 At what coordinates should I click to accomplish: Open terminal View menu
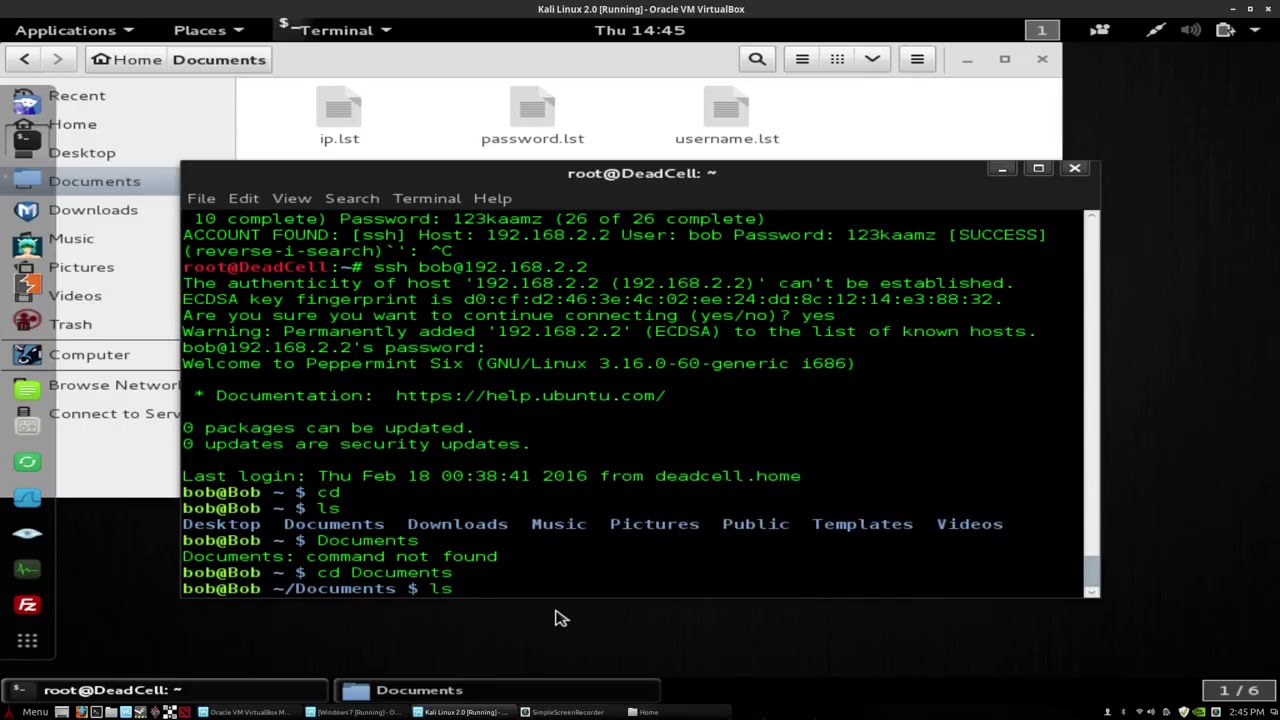click(x=291, y=198)
